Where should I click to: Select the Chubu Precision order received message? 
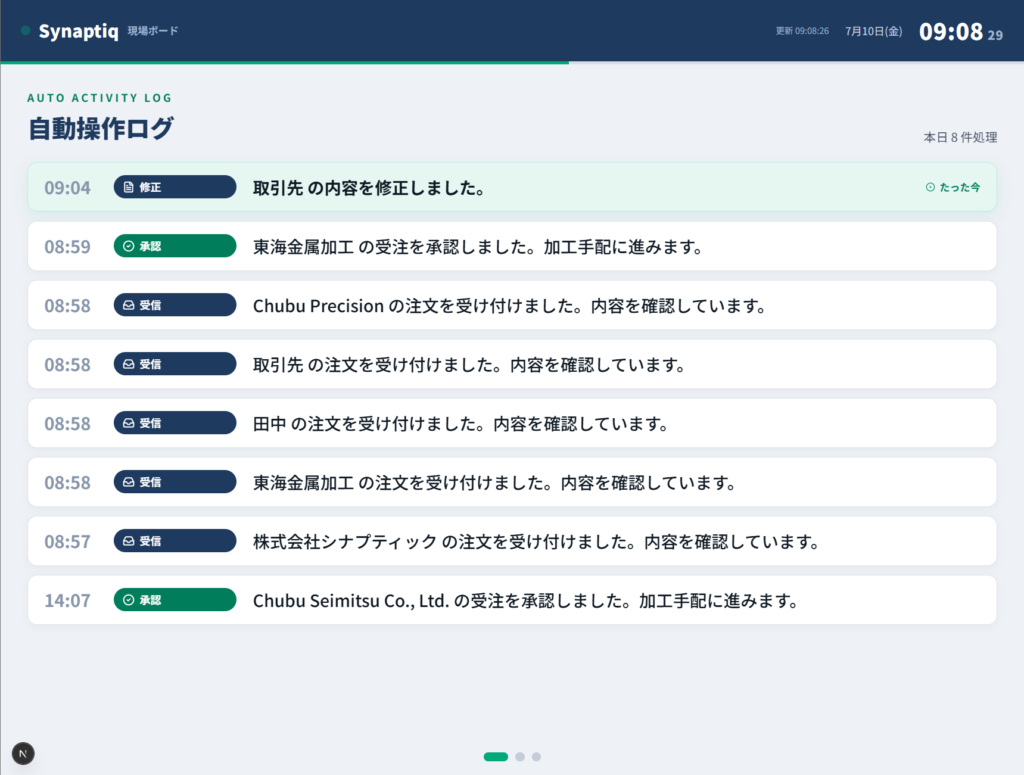(509, 306)
